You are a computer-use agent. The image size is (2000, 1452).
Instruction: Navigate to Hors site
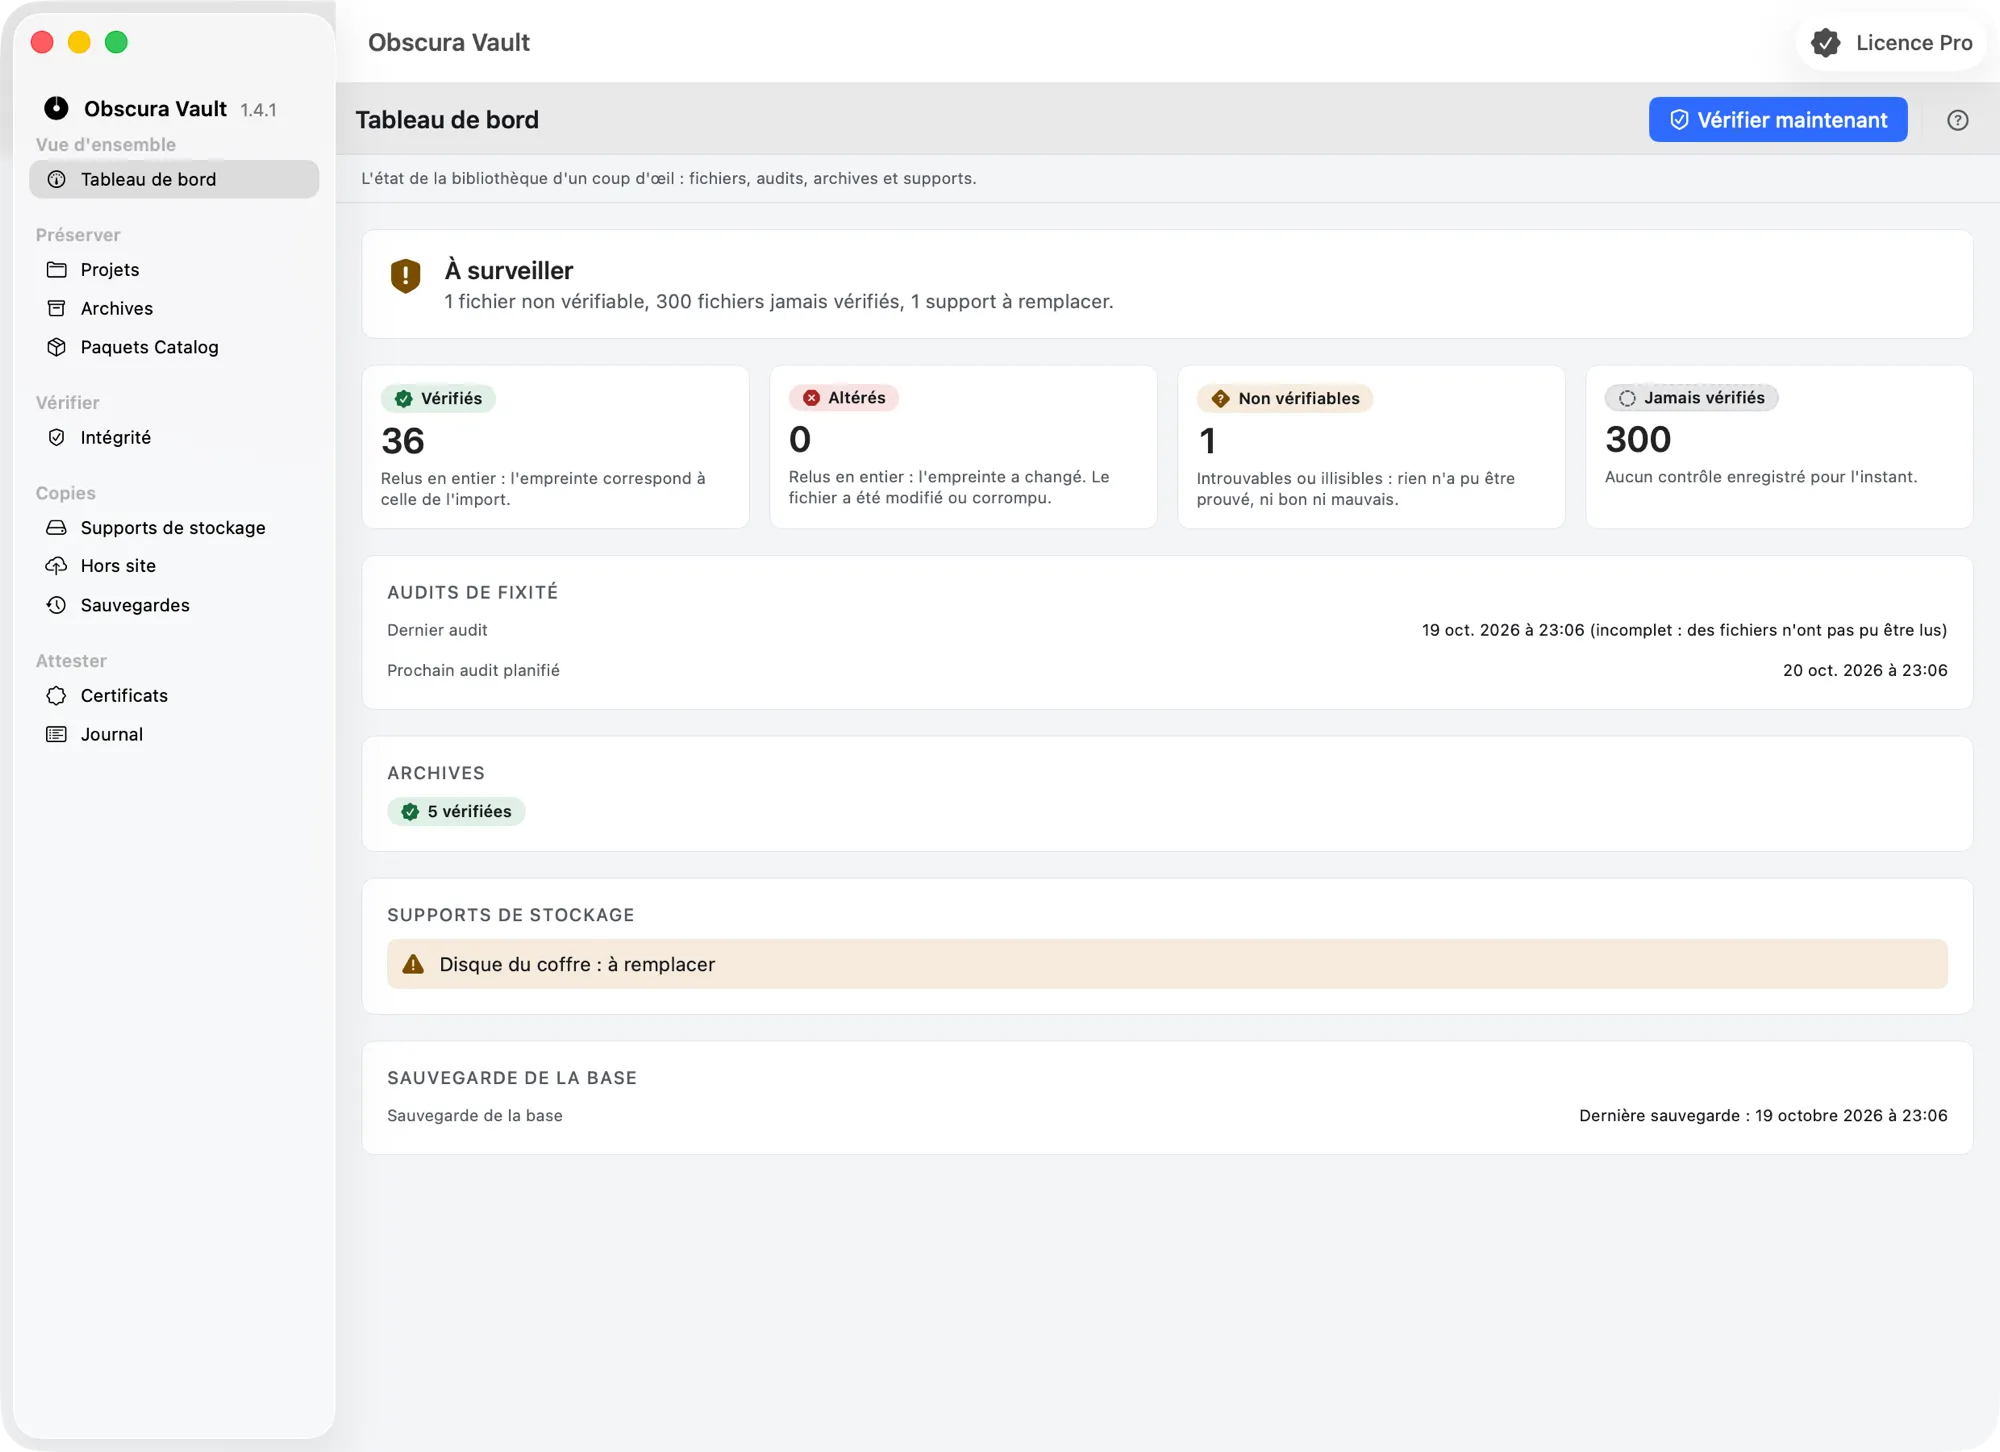[174, 566]
